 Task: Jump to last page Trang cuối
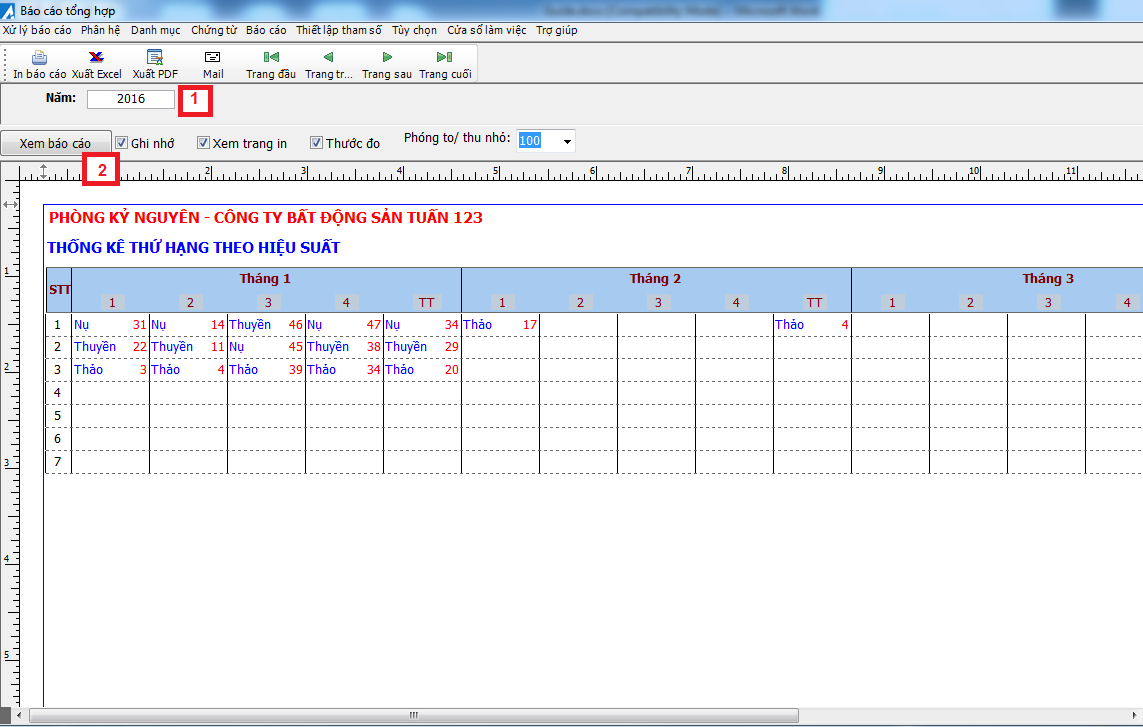[x=445, y=58]
